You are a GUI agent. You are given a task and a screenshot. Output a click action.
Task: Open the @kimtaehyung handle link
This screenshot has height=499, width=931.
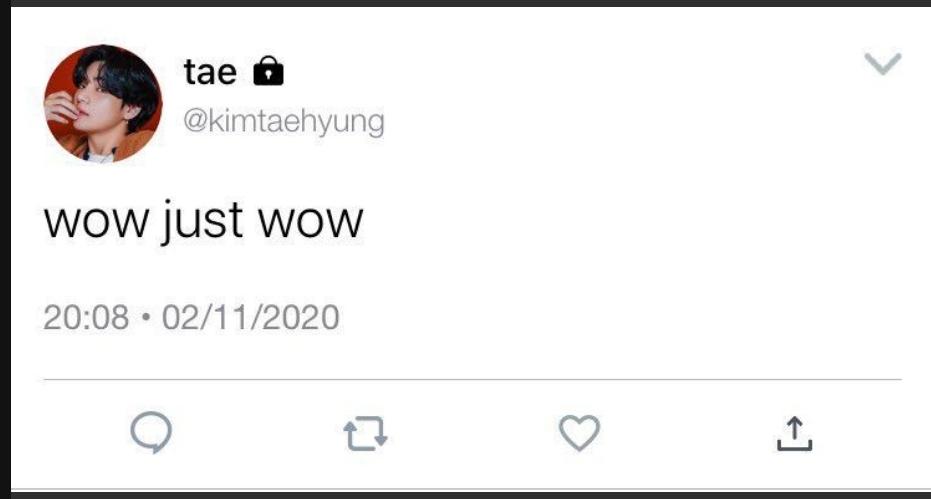[x=284, y=122]
